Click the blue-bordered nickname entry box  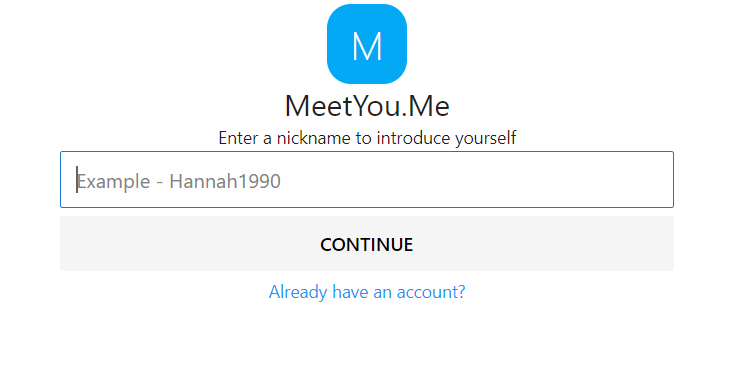[x=367, y=180]
